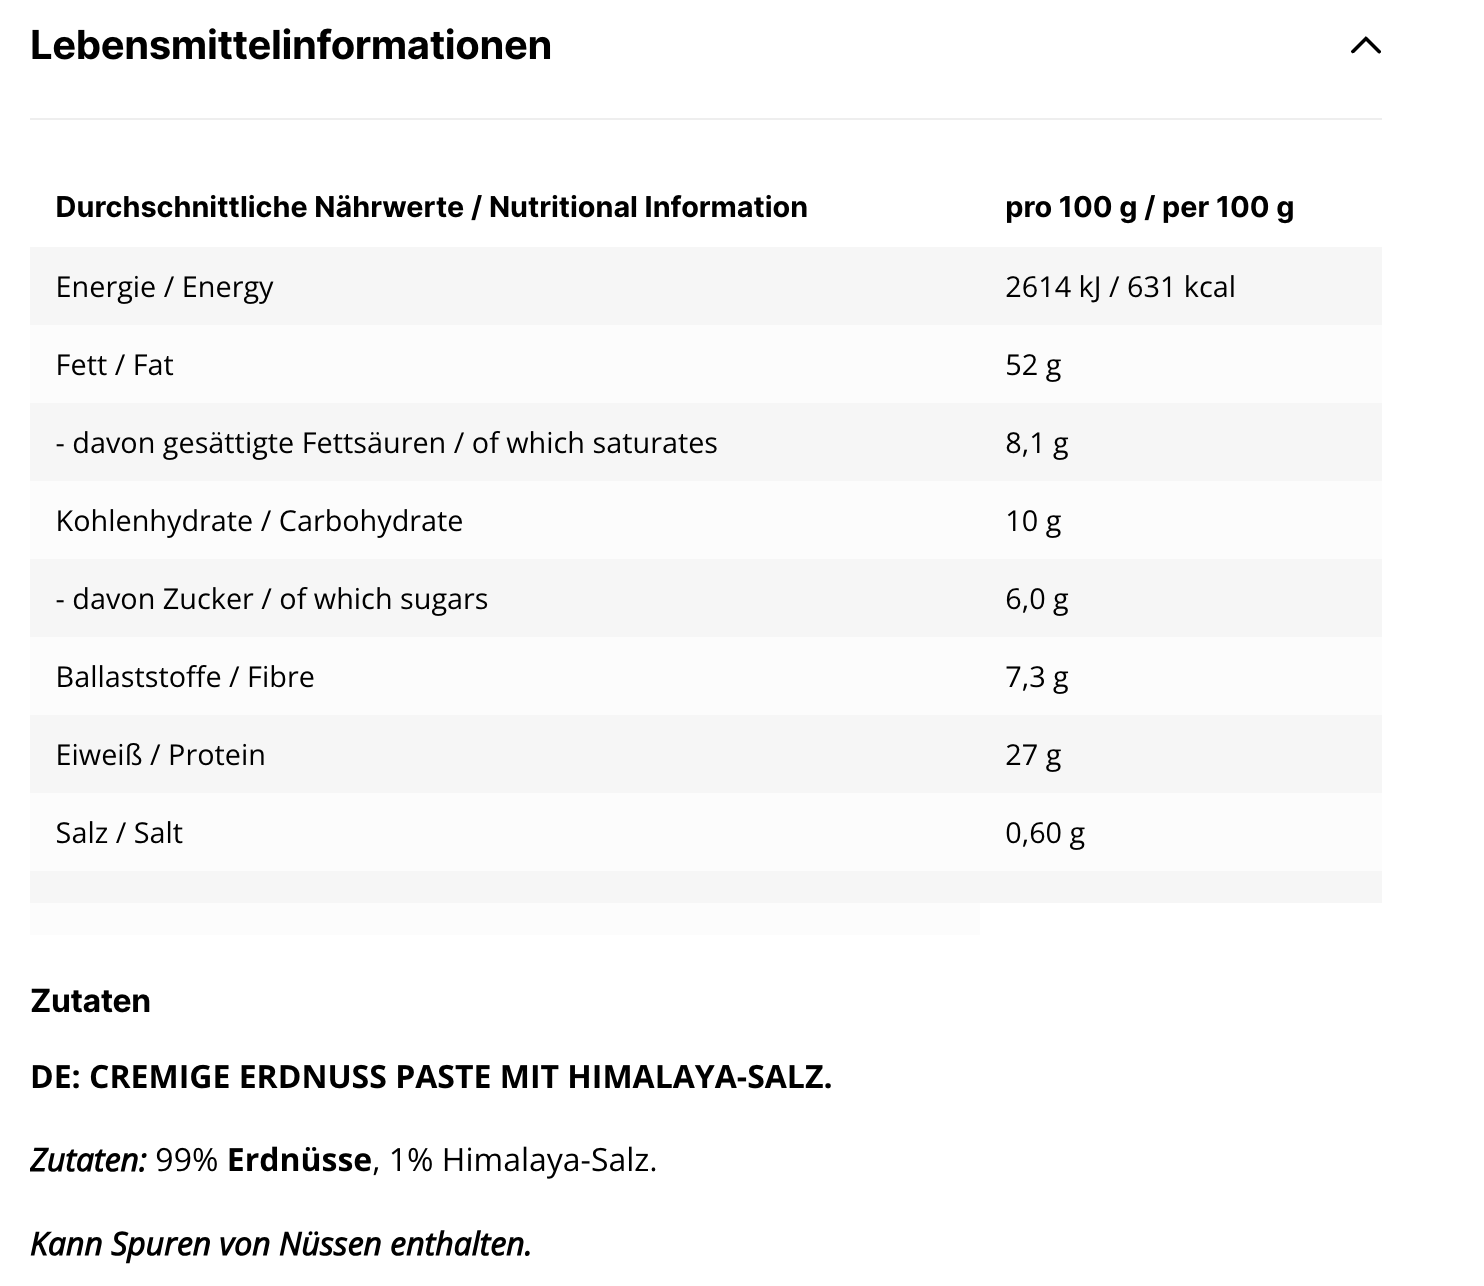Screen dimensions: 1484x1286
Task: Select the Energie / Energy row label
Action: point(164,287)
